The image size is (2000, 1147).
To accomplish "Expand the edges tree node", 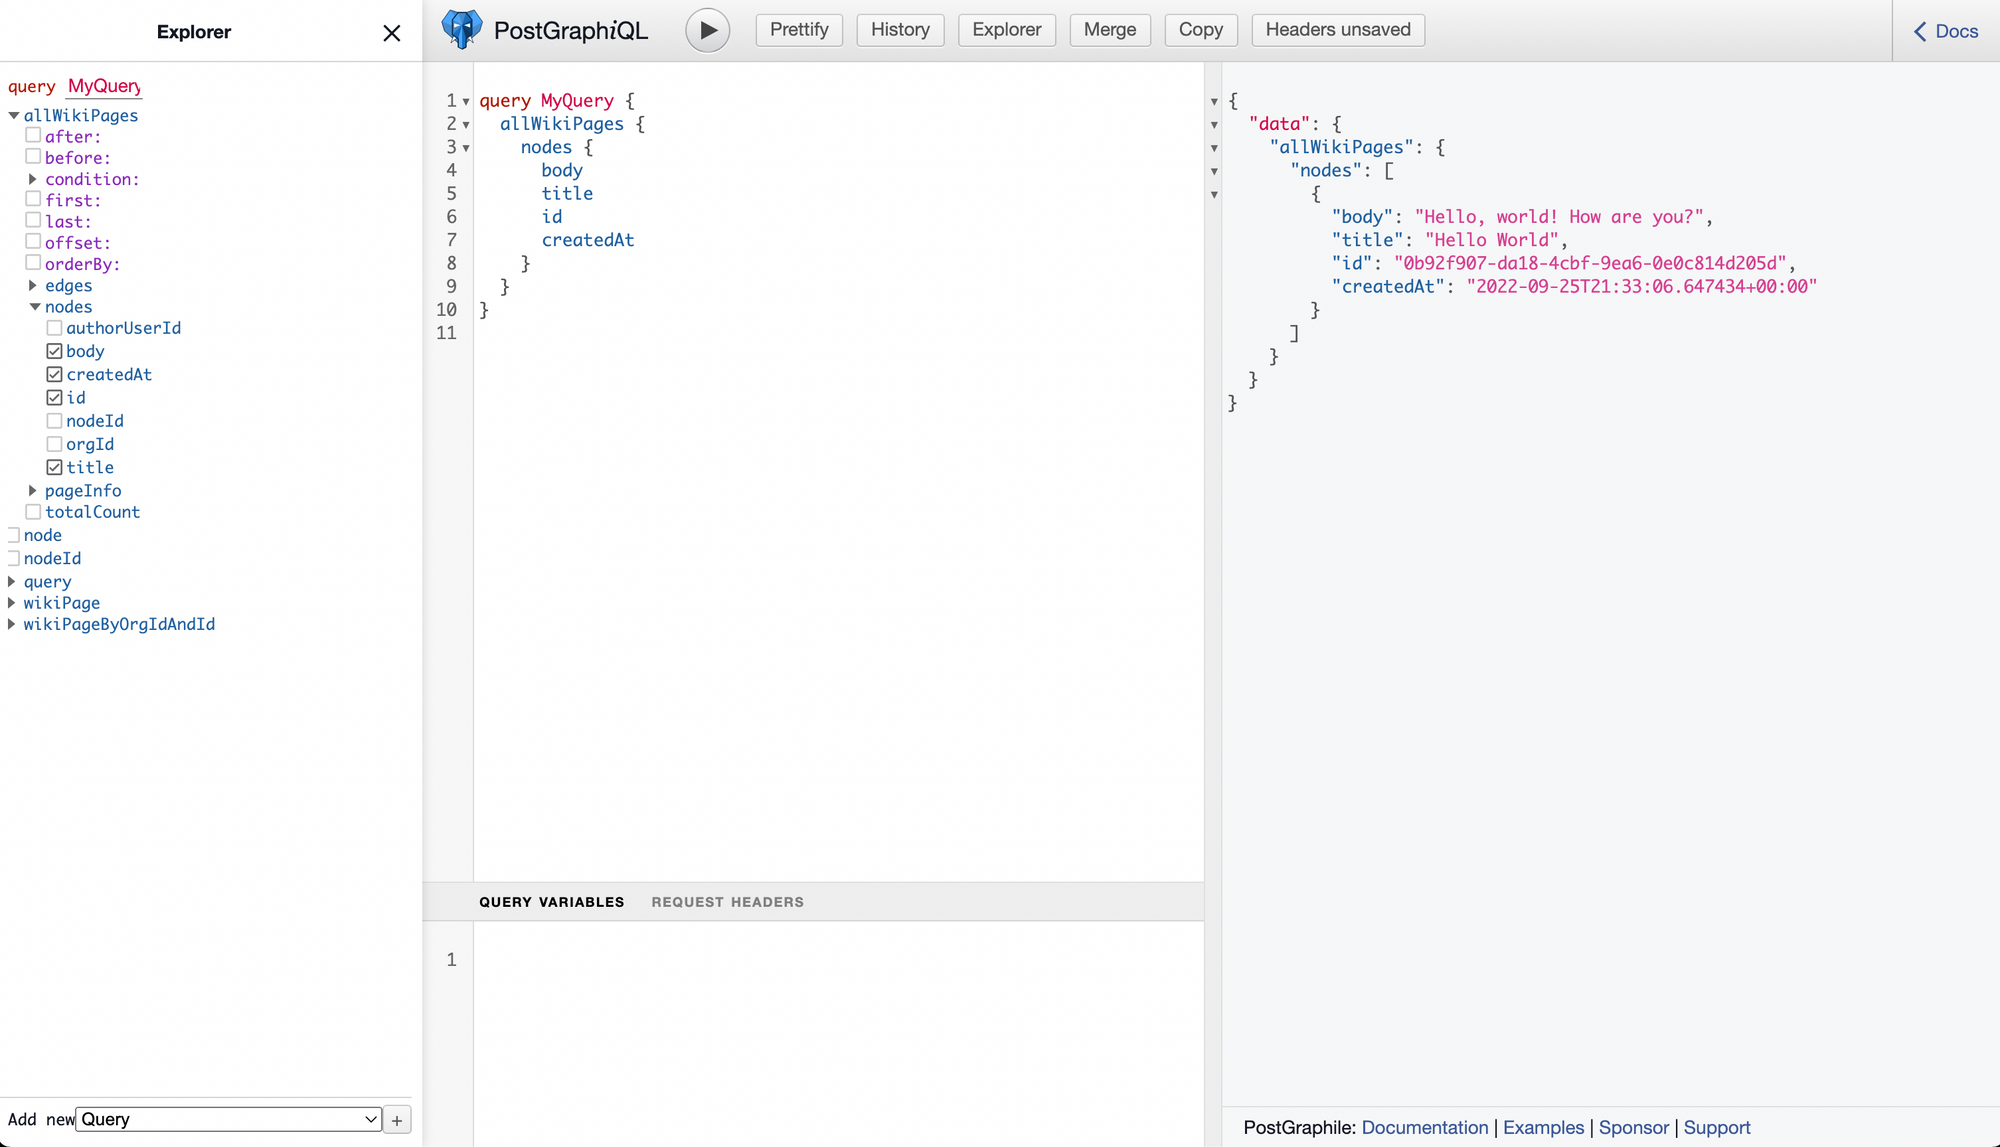I will click(33, 286).
